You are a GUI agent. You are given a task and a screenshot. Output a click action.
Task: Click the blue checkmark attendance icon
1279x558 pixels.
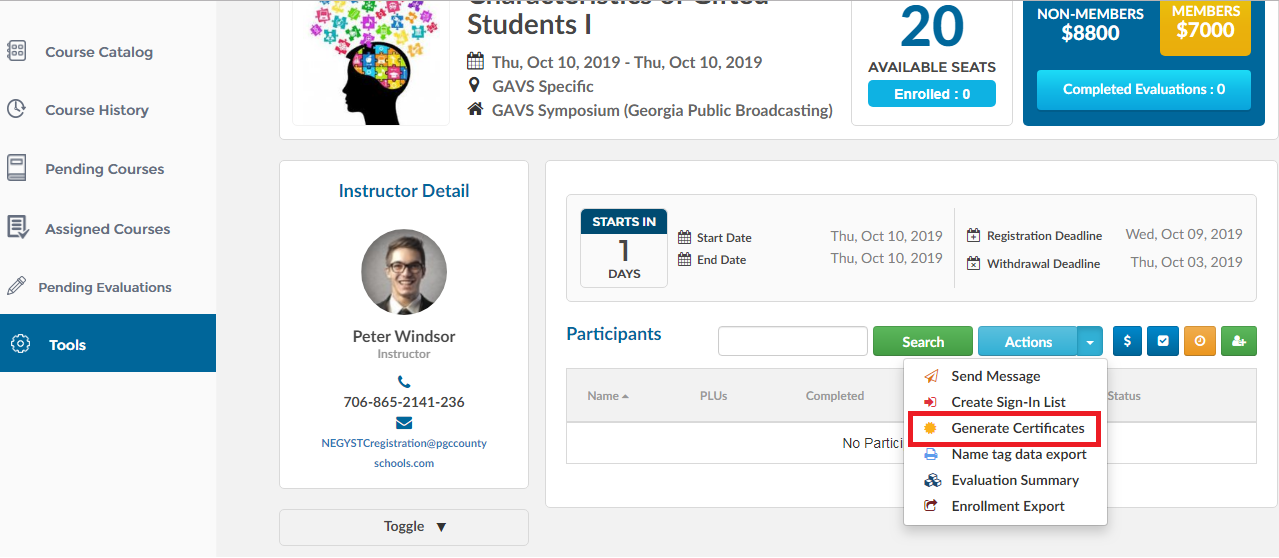[1163, 341]
